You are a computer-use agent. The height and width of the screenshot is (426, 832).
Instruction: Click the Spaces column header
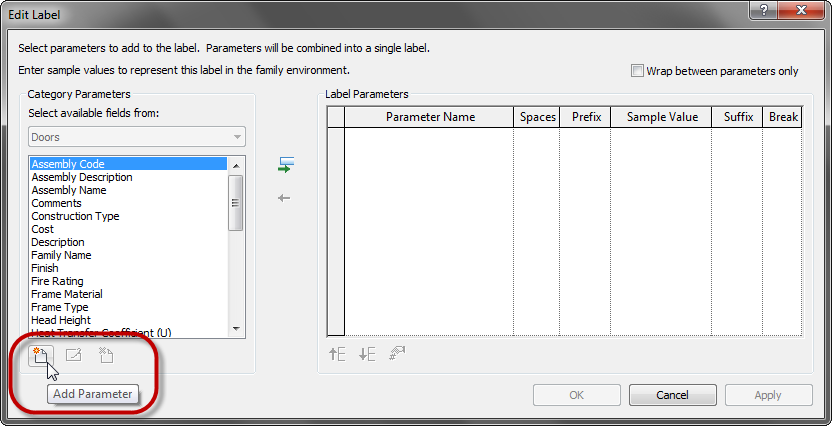click(537, 117)
